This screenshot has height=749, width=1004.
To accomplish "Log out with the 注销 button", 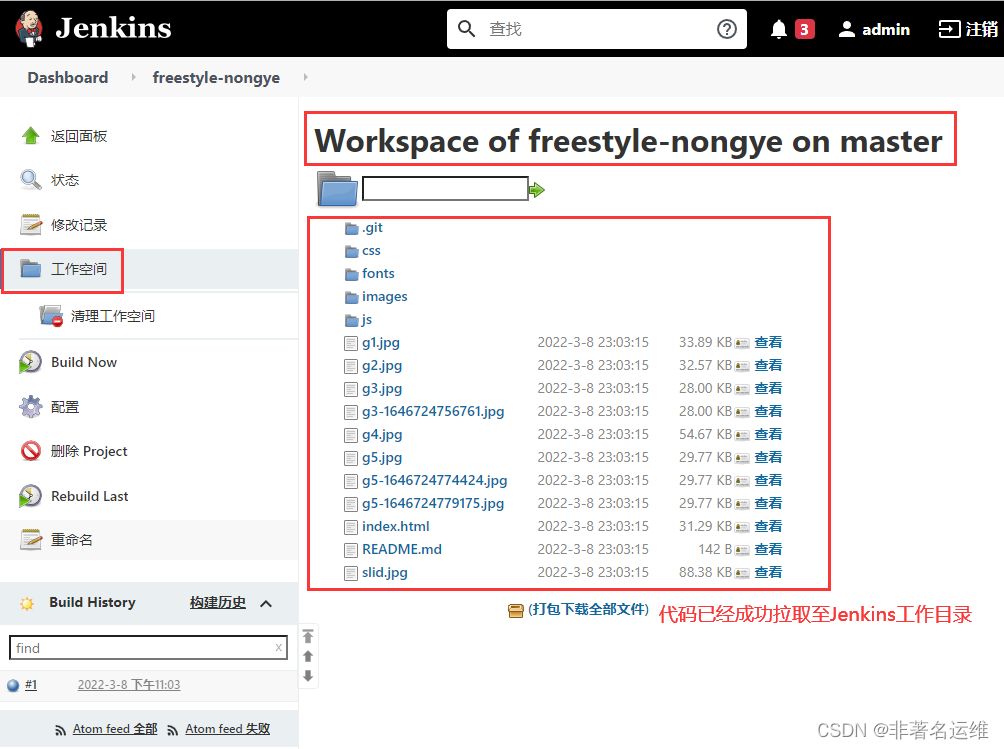I will coord(968,29).
